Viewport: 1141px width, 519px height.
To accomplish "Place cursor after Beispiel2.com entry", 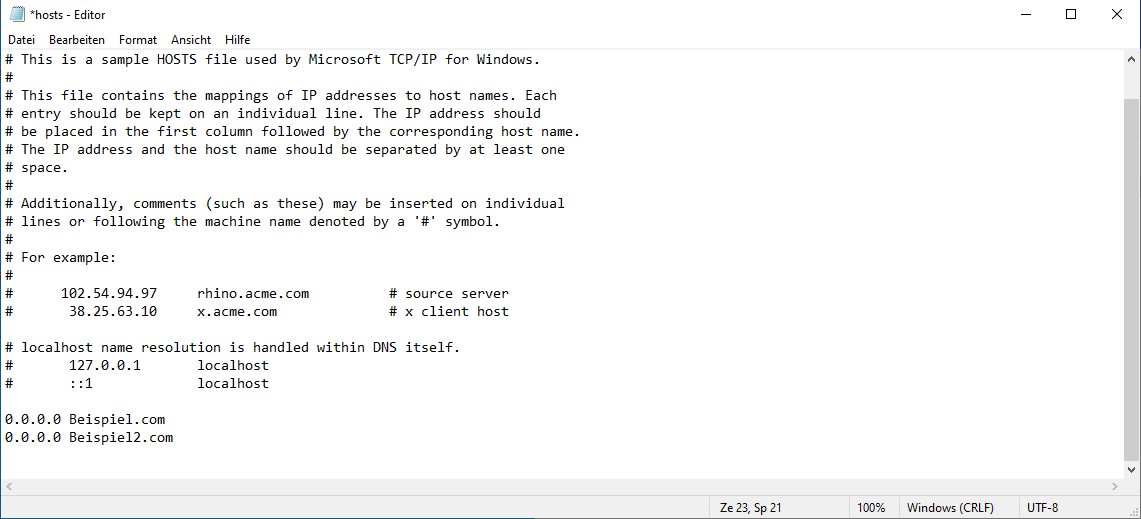I will coord(175,437).
